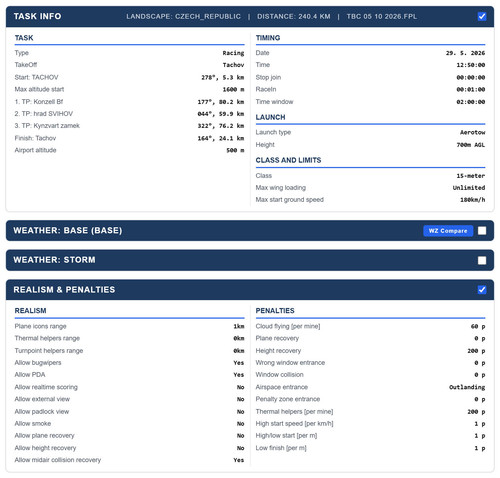Image resolution: width=500 pixels, height=478 pixels.
Task: Expand the Weather: Storm header
Action: coord(250,260)
